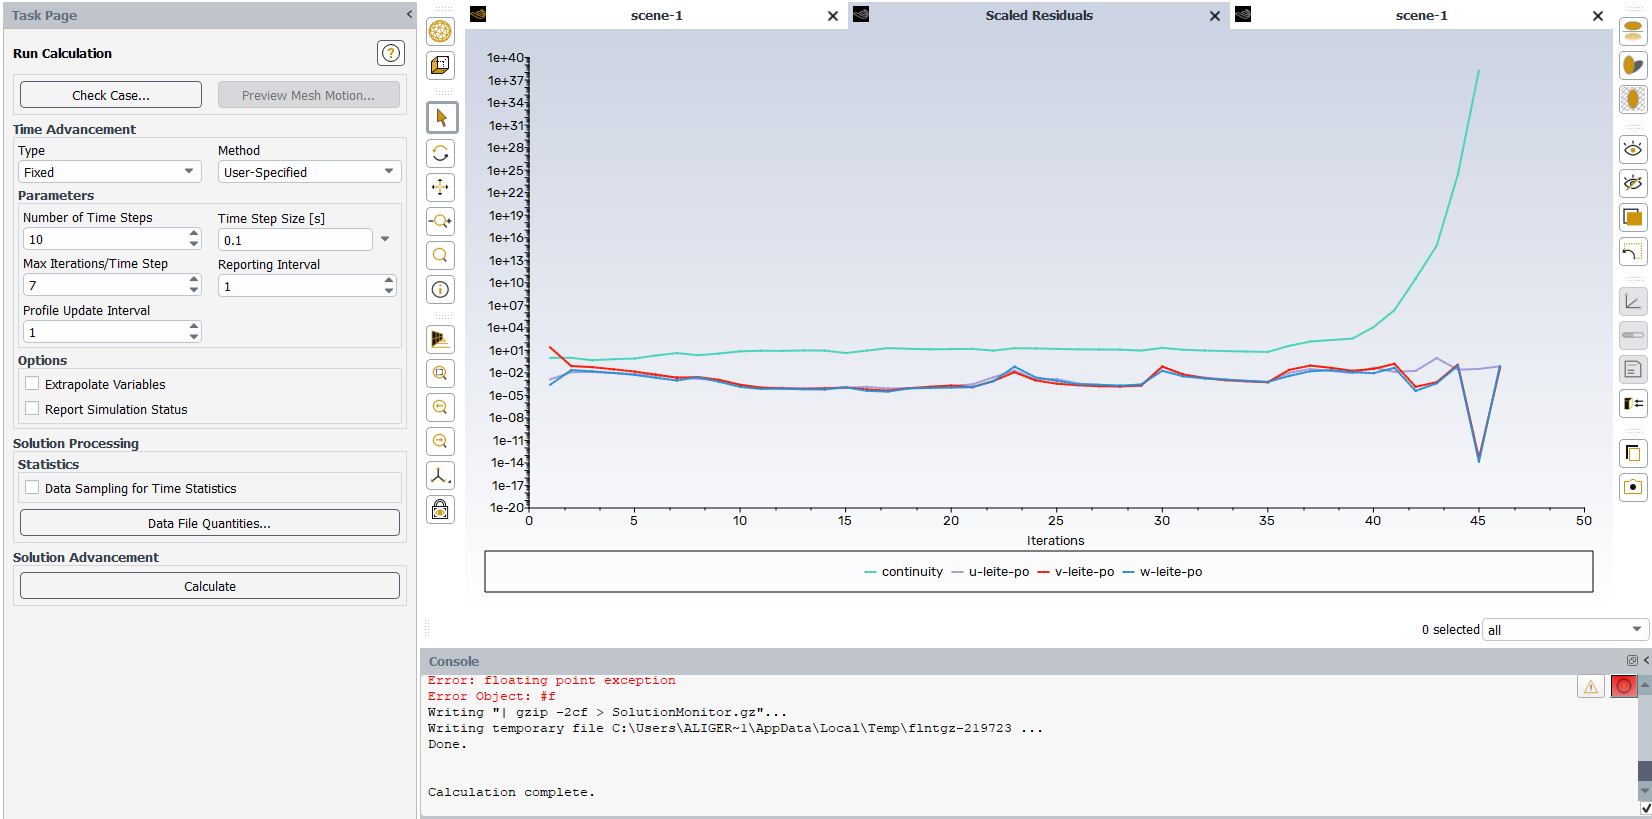The width and height of the screenshot is (1652, 819).
Task: Click the red stop button in console
Action: [x=1623, y=686]
